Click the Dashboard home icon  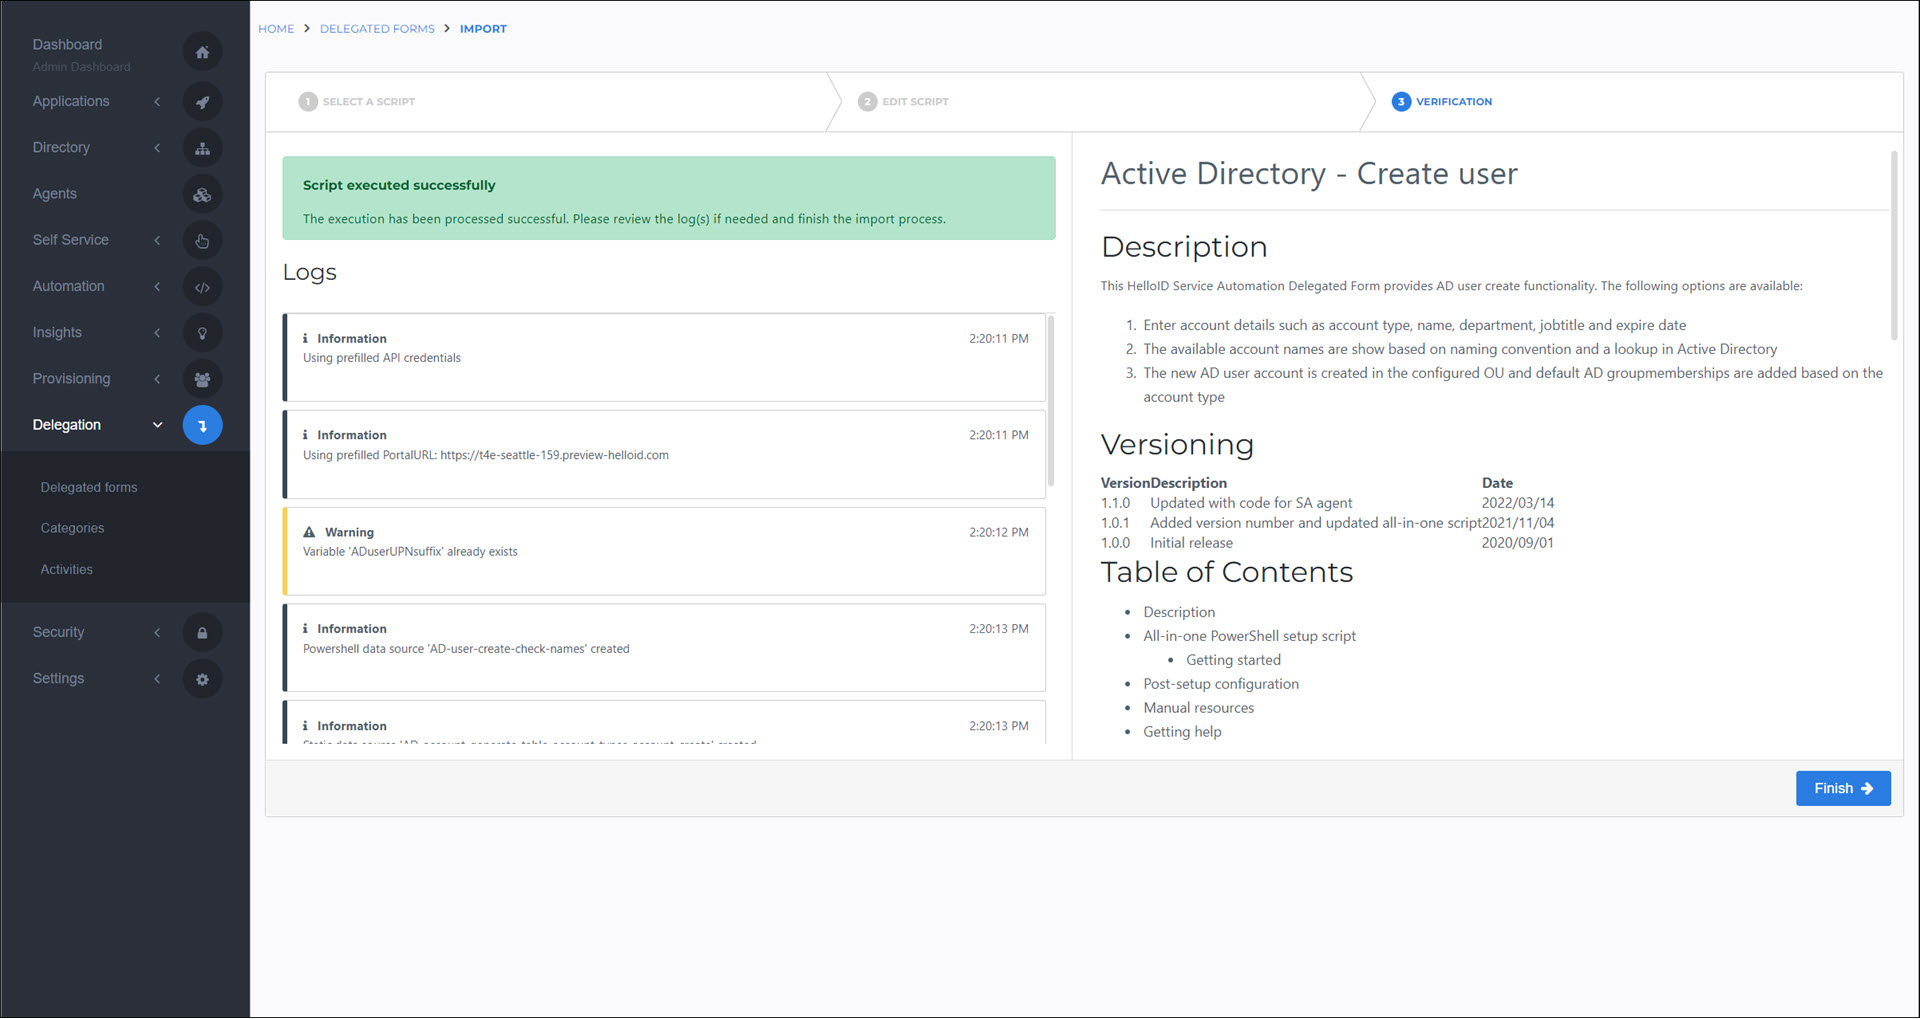[202, 52]
